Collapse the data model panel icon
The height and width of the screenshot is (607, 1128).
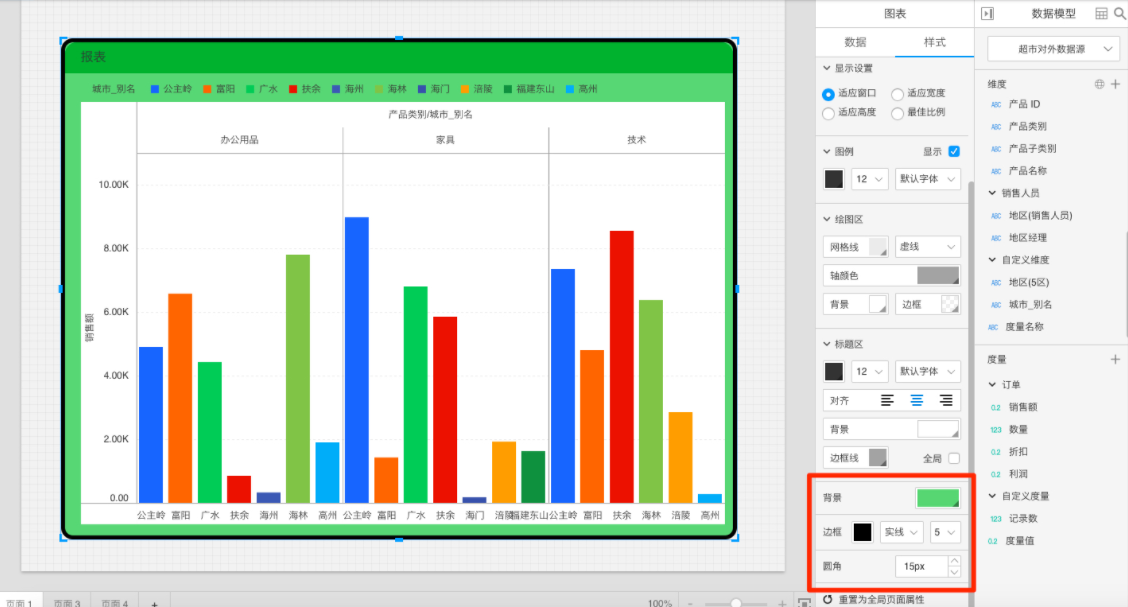click(x=988, y=14)
